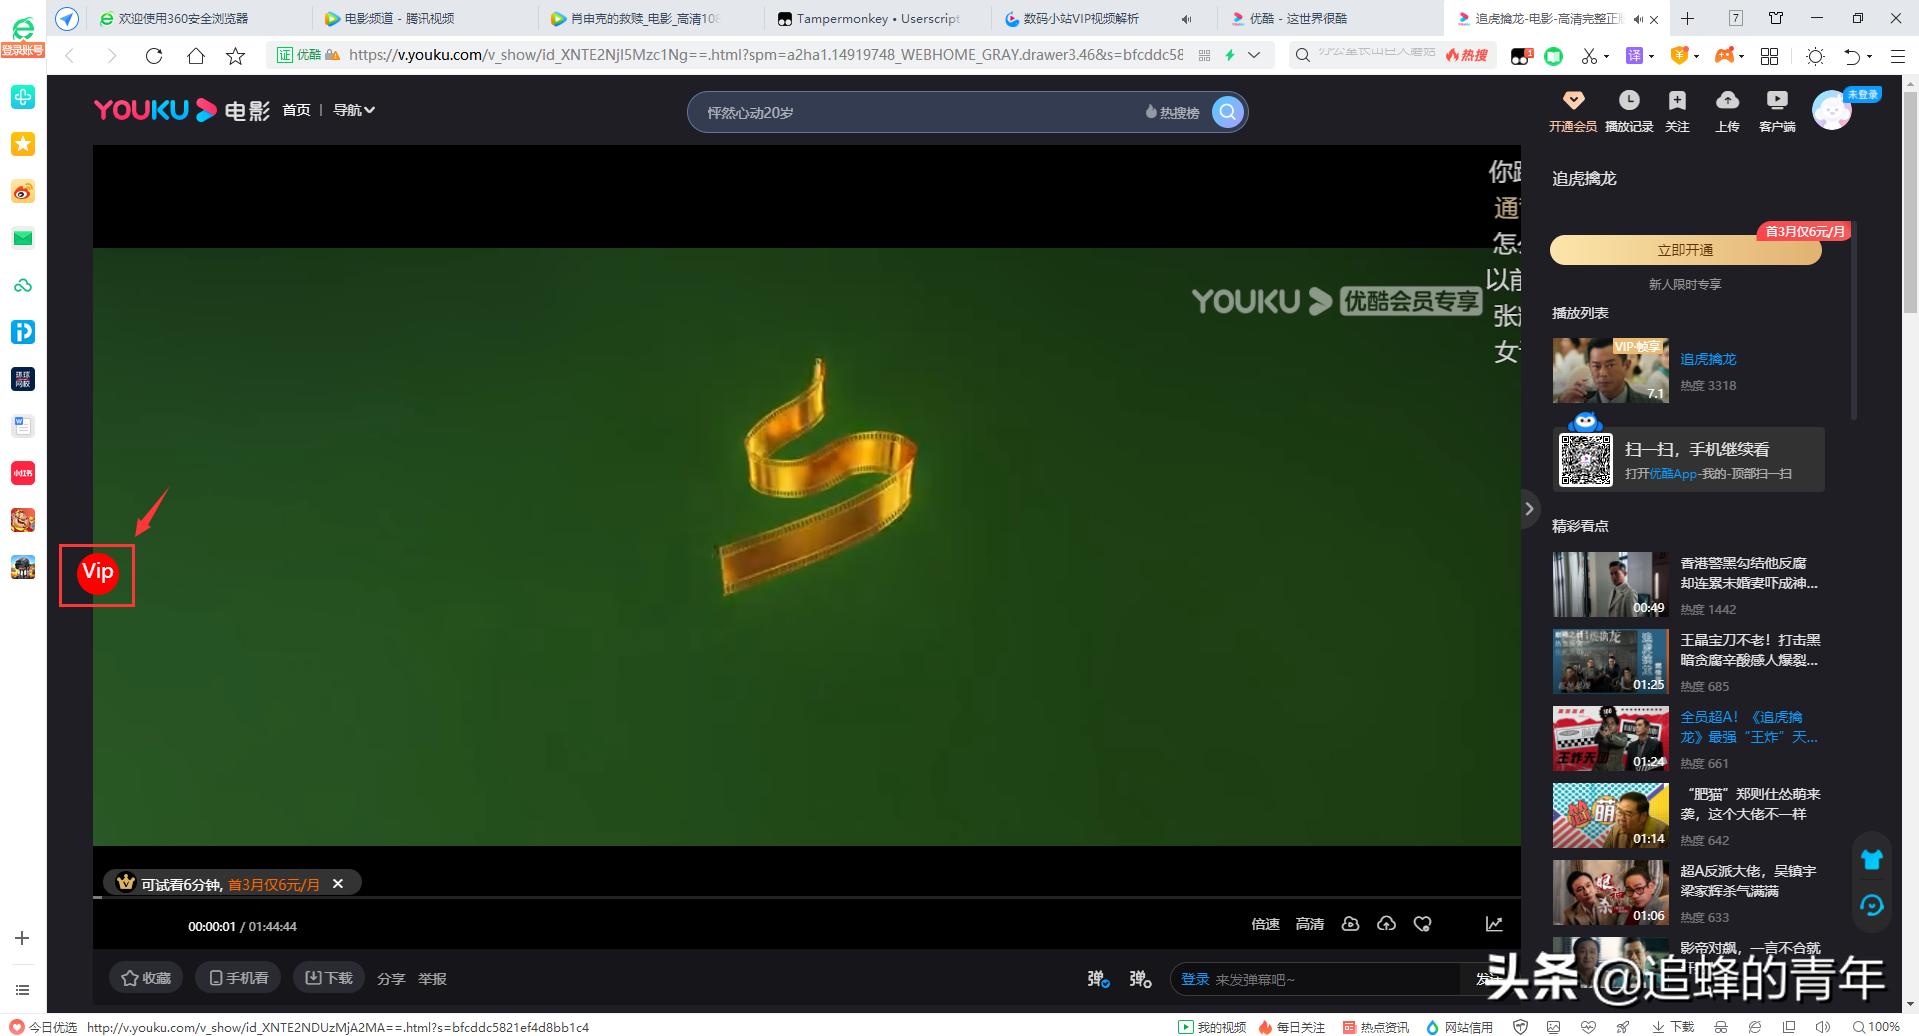Open the sidebar list menu icon

(22, 990)
